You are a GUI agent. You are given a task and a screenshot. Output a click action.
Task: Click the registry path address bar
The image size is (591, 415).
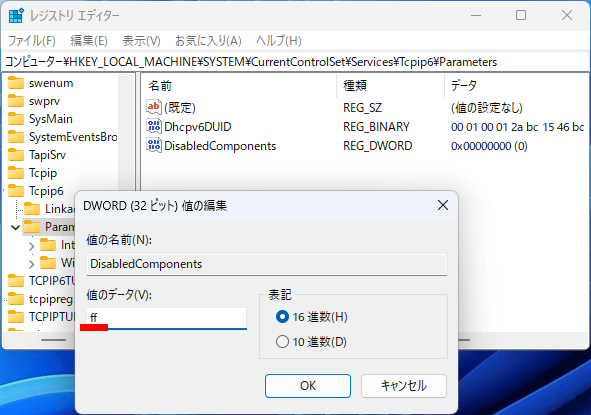click(x=296, y=62)
